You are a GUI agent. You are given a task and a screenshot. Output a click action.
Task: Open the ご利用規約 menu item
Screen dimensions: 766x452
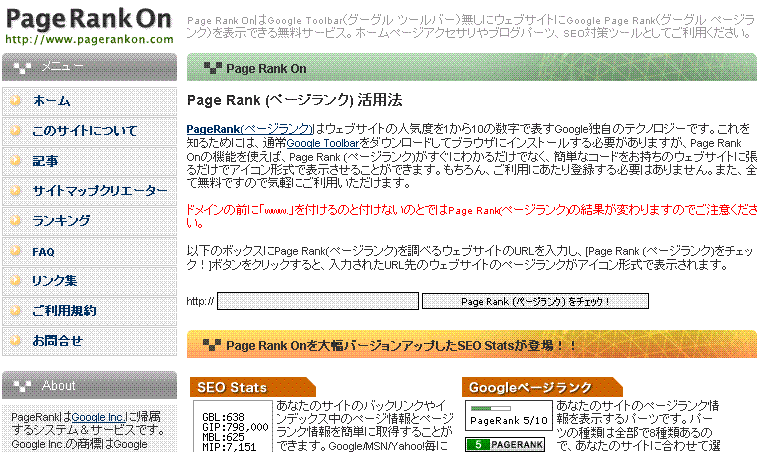point(89,311)
